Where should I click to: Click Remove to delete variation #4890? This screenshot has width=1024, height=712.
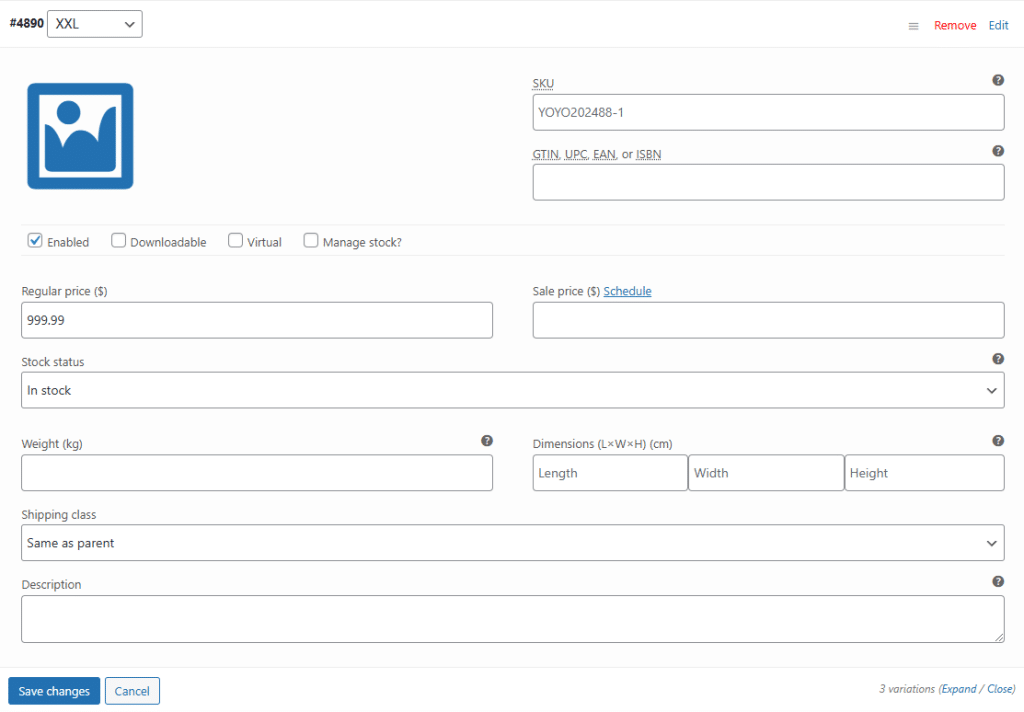click(955, 25)
